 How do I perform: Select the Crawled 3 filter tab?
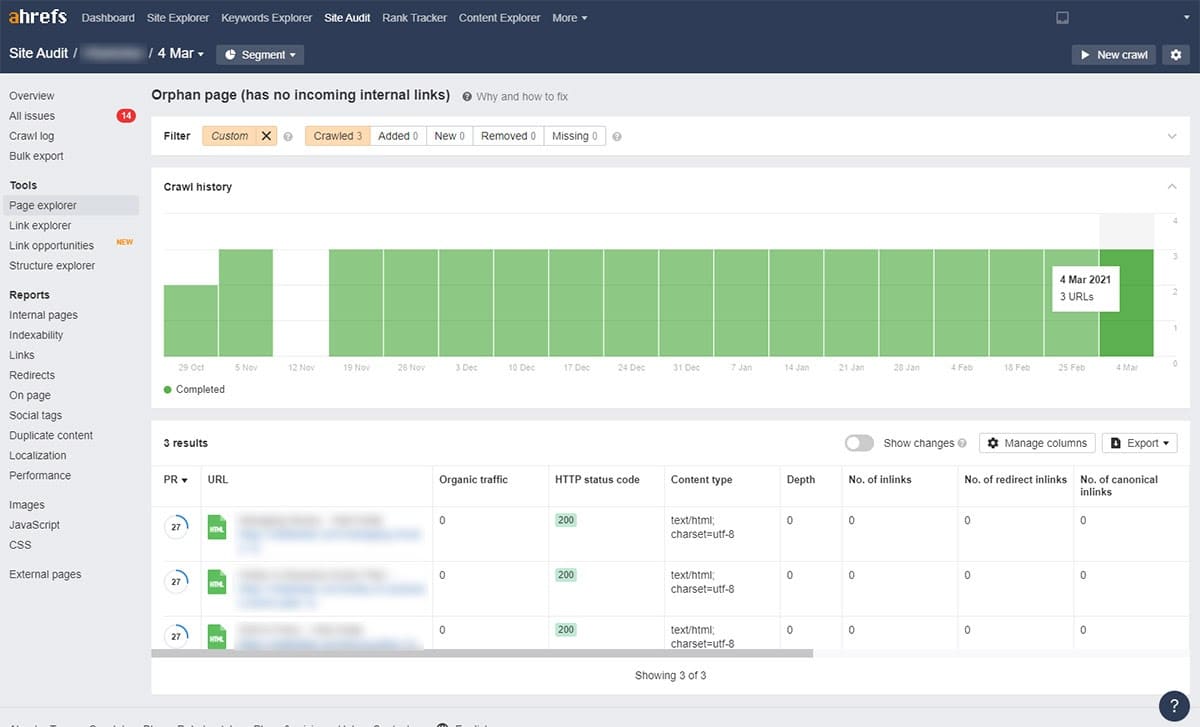tap(338, 136)
